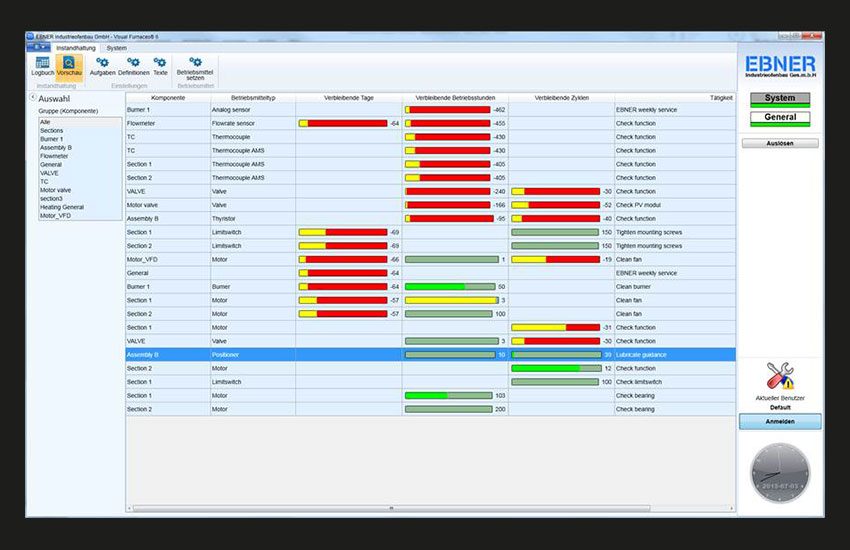The width and height of the screenshot is (850, 550).
Task: Click the scrollbar left arrow
Action: (129, 508)
